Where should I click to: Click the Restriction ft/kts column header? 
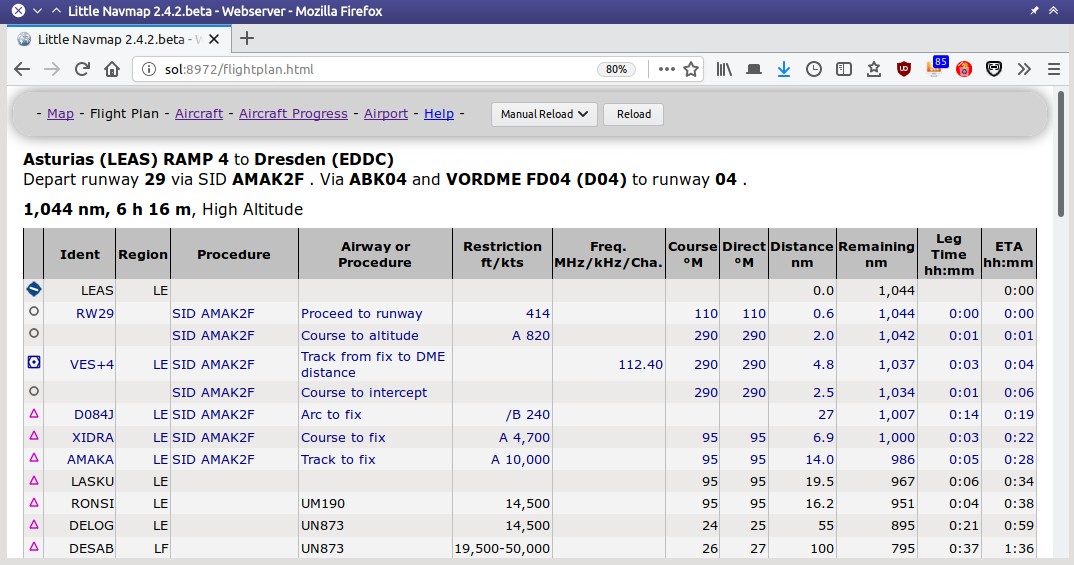(x=502, y=254)
